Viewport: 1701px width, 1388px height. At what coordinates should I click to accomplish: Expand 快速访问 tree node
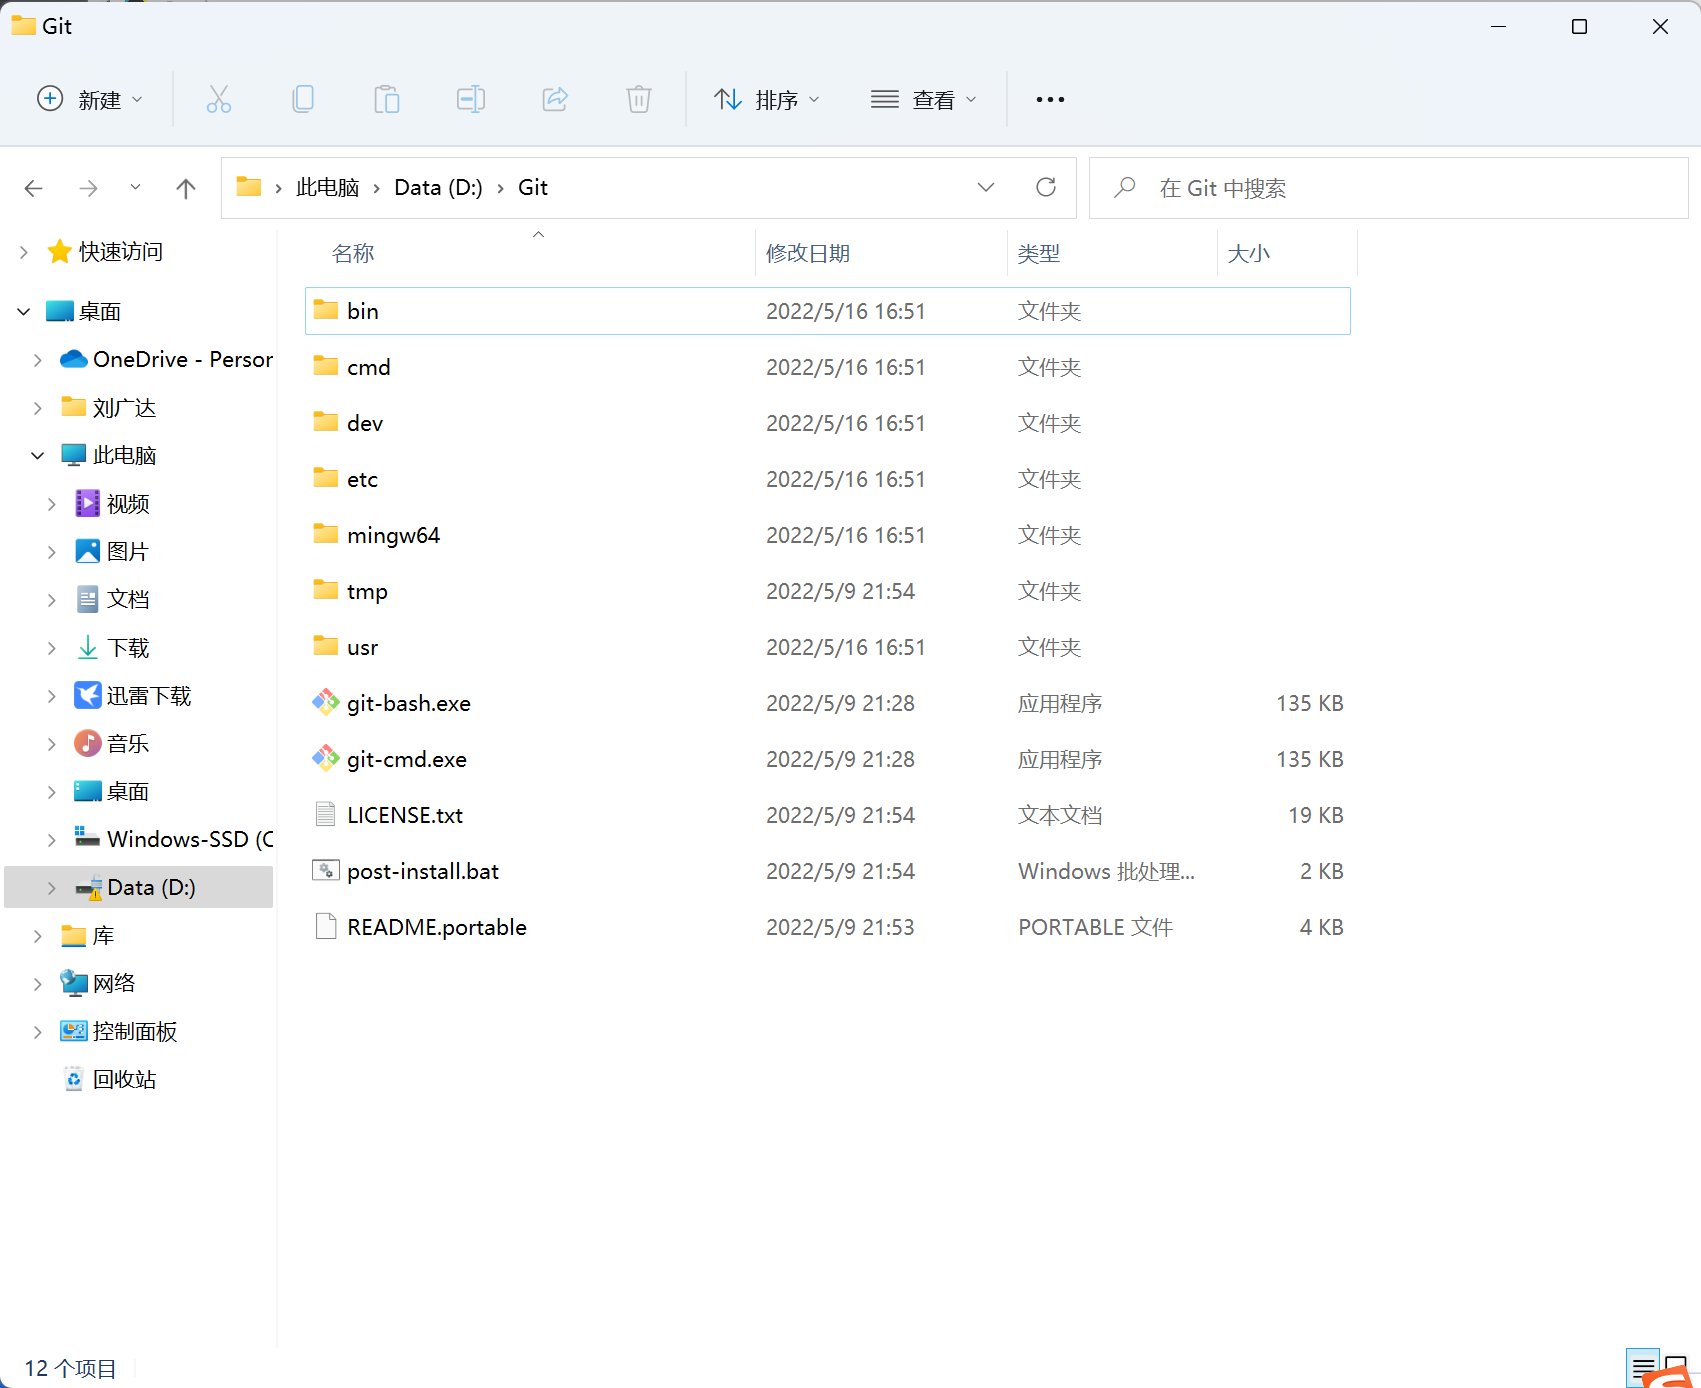pos(24,252)
